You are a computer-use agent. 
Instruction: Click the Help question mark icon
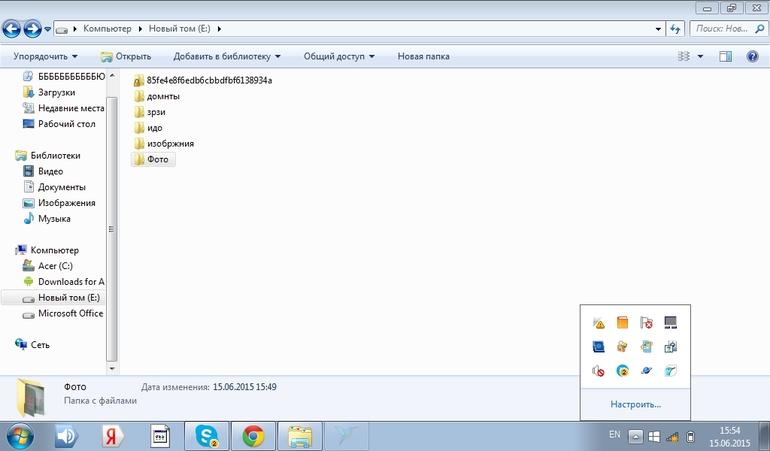[752, 57]
